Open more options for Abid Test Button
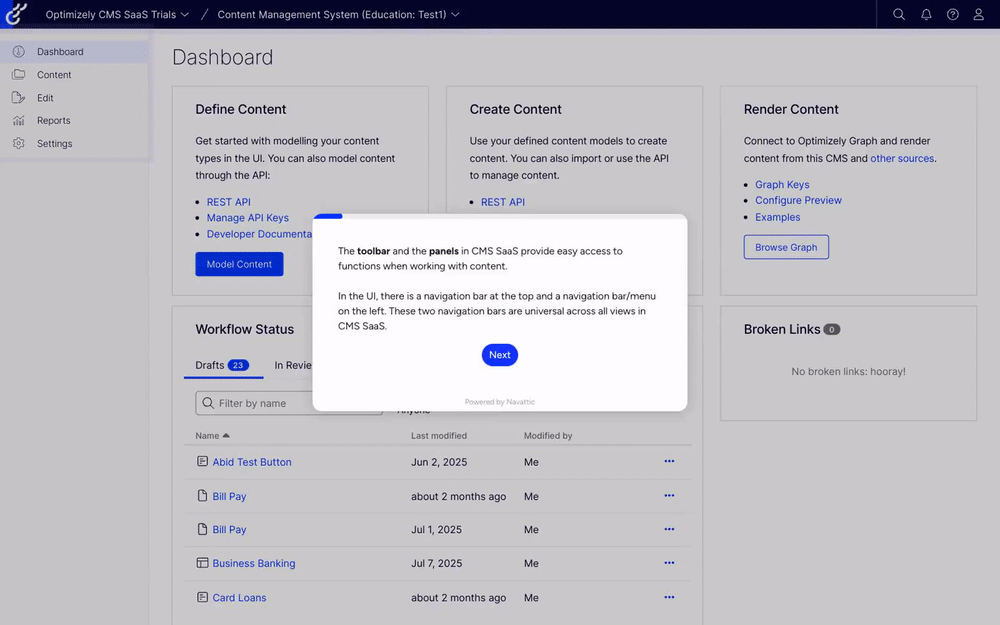 (669, 462)
